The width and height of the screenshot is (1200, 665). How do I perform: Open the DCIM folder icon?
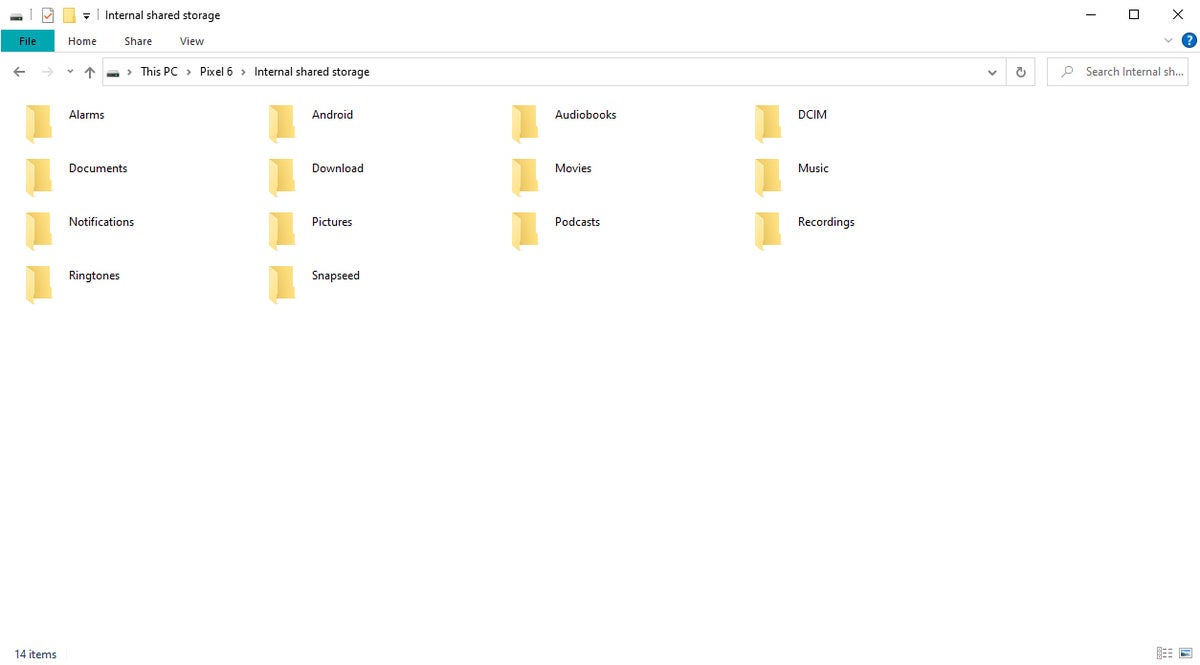768,122
